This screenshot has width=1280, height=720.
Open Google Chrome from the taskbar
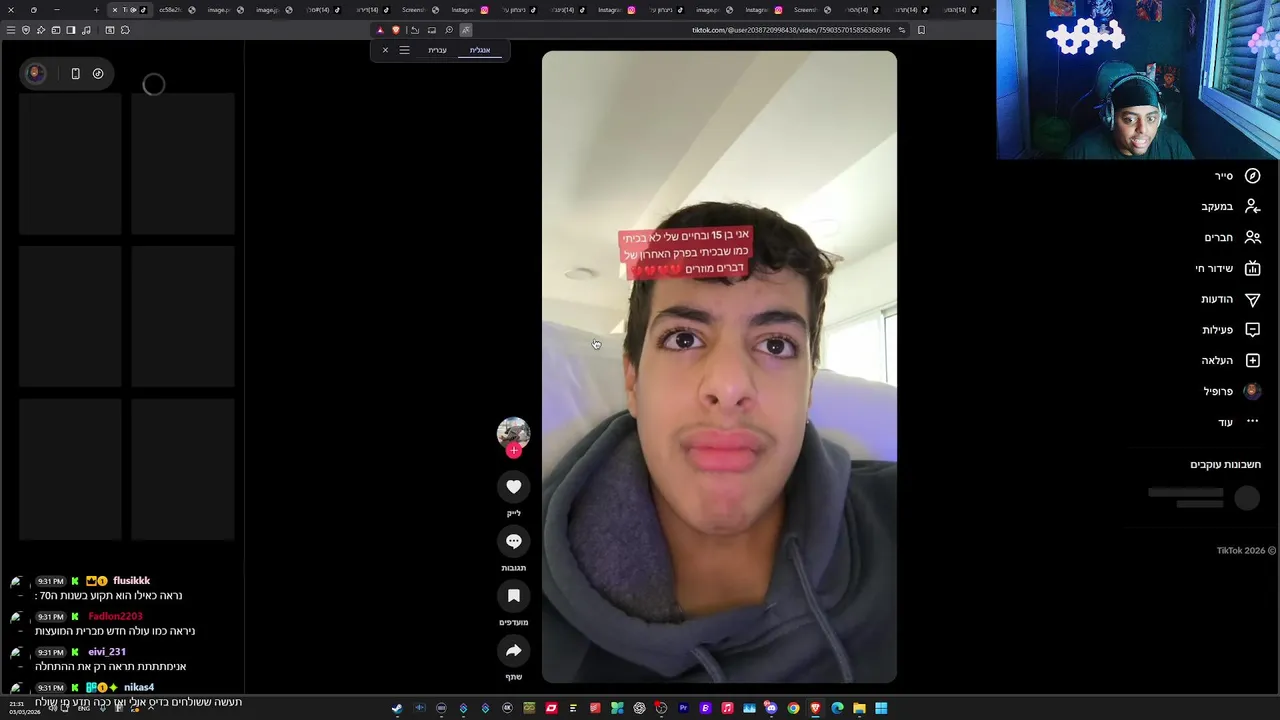[x=793, y=708]
